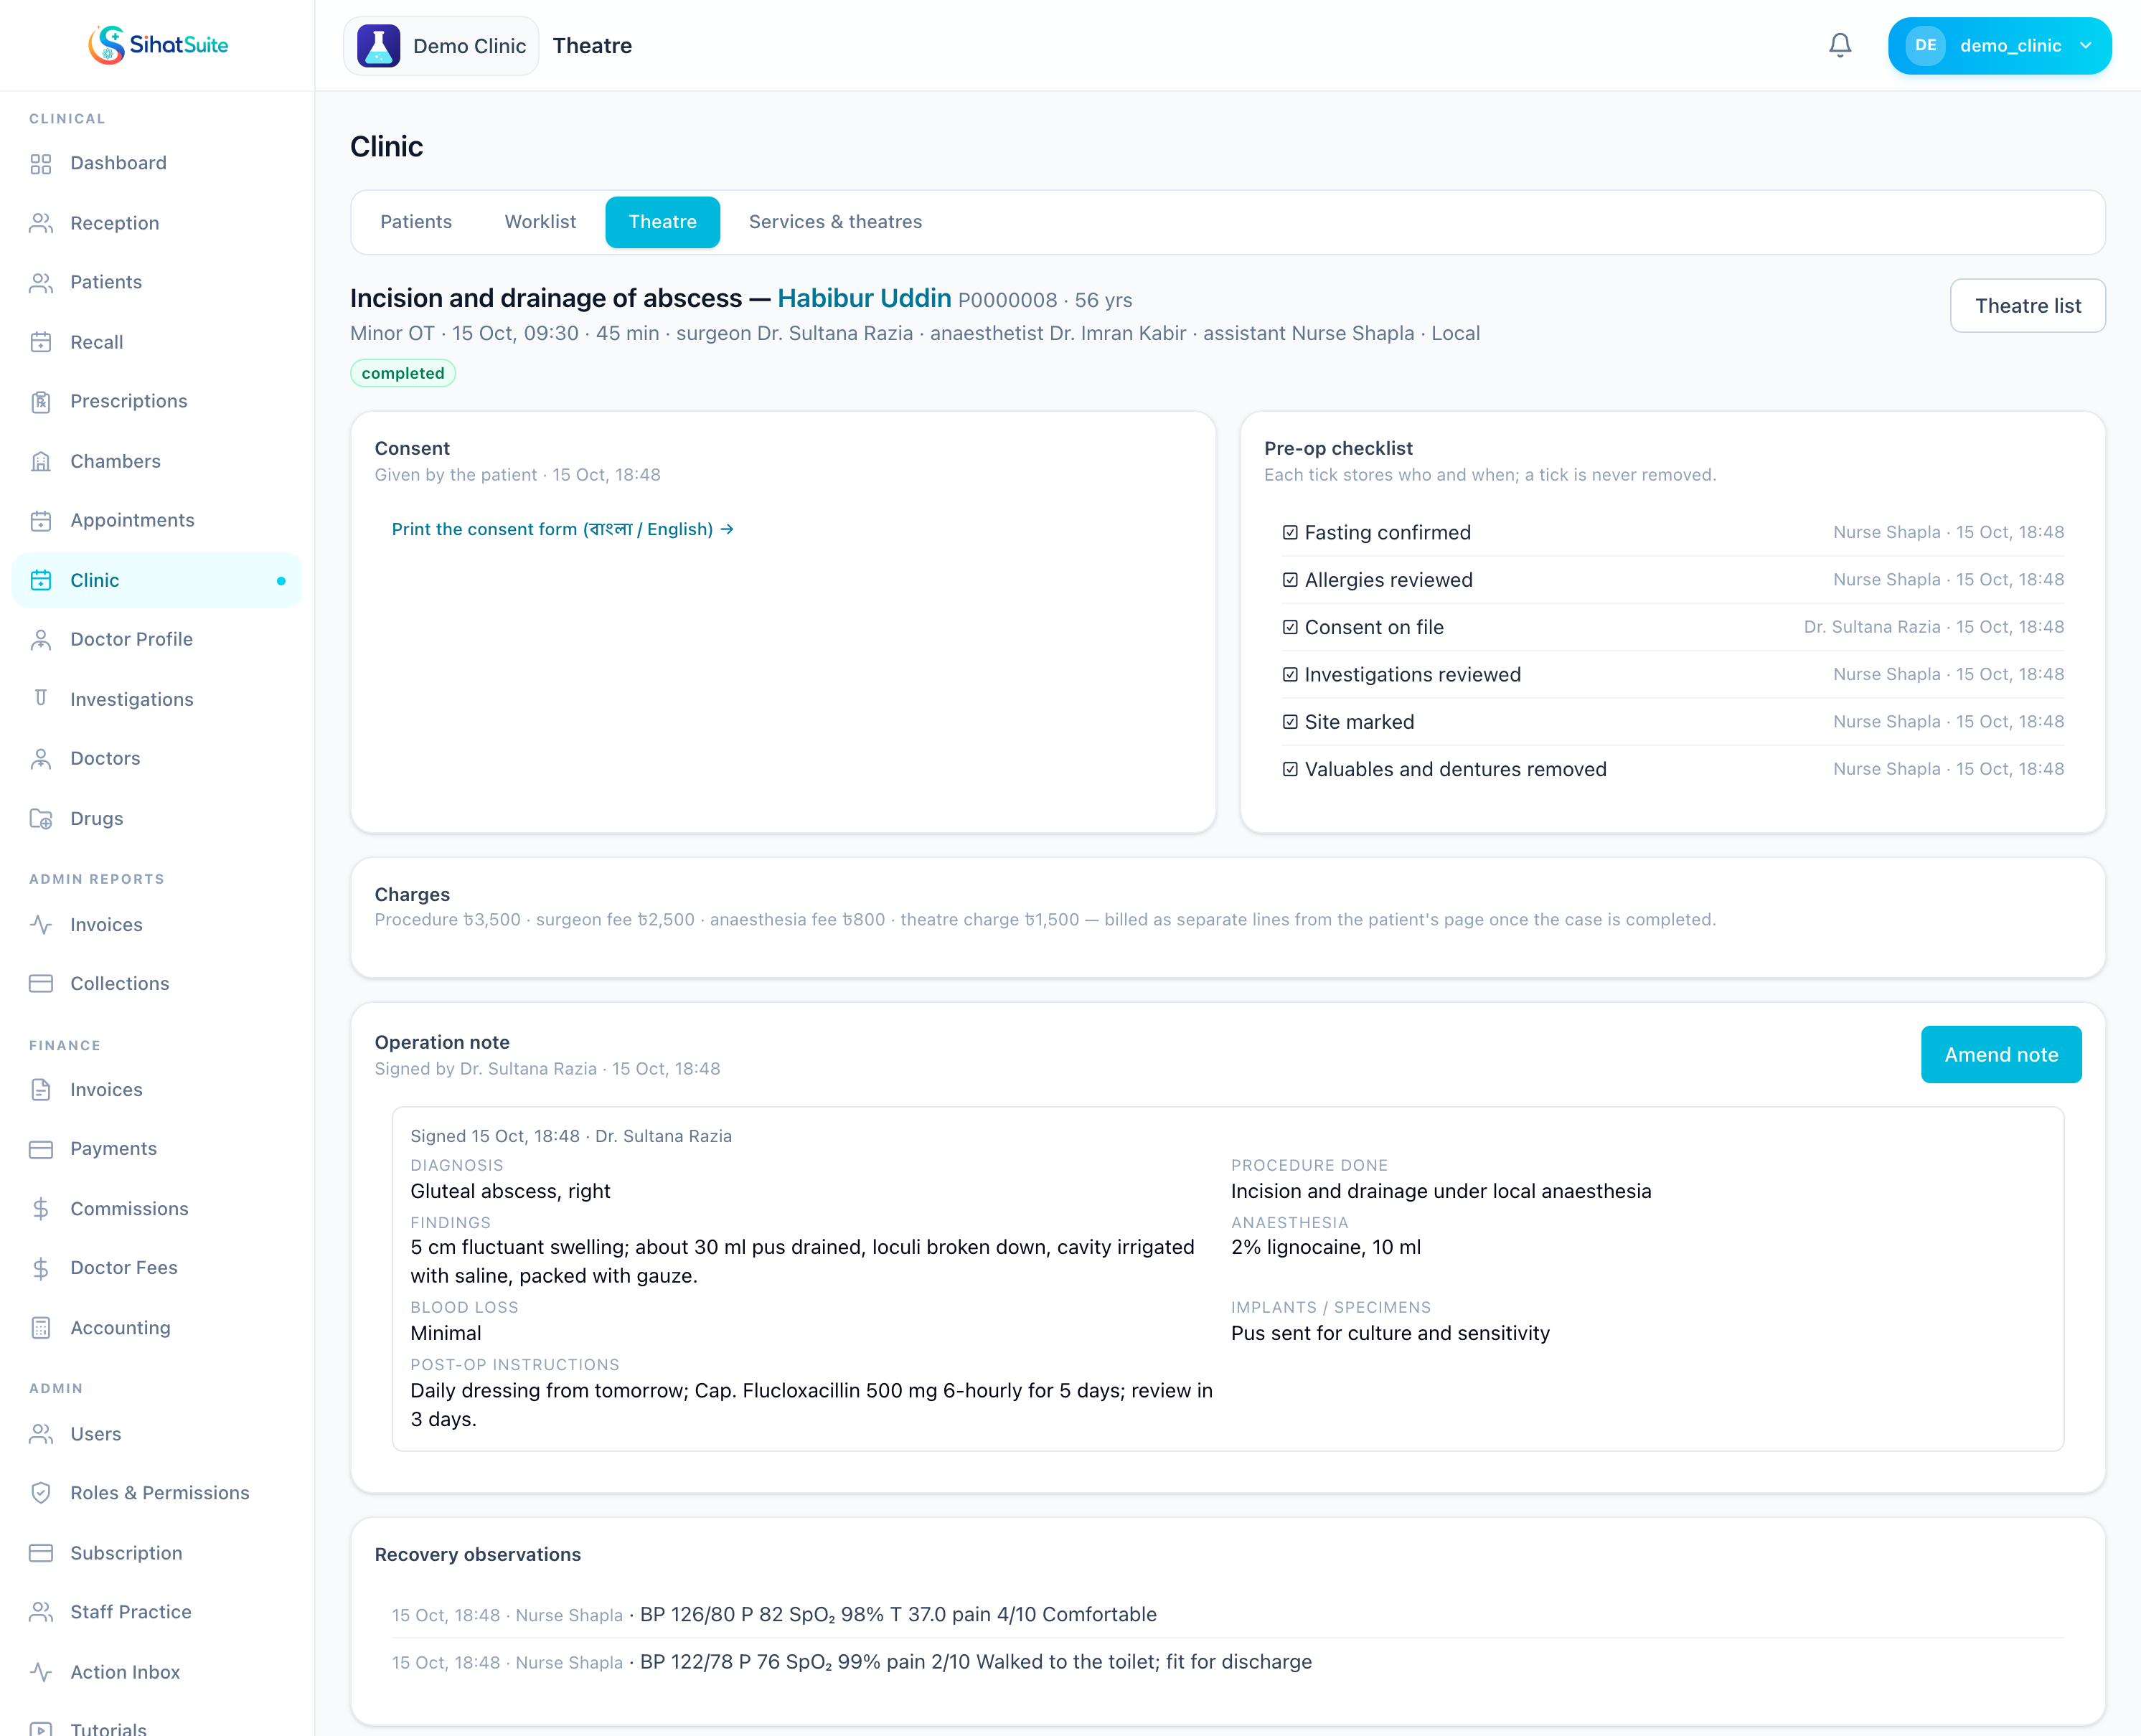2141x1736 pixels.
Task: Open Staff Practice in the sidebar
Action: click(x=157, y=1612)
